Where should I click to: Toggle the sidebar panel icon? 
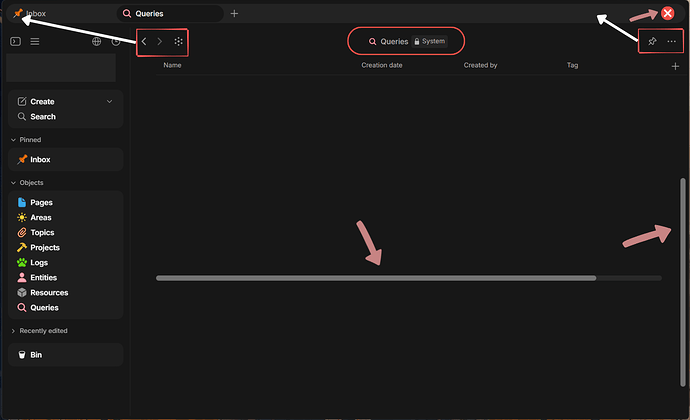point(15,41)
